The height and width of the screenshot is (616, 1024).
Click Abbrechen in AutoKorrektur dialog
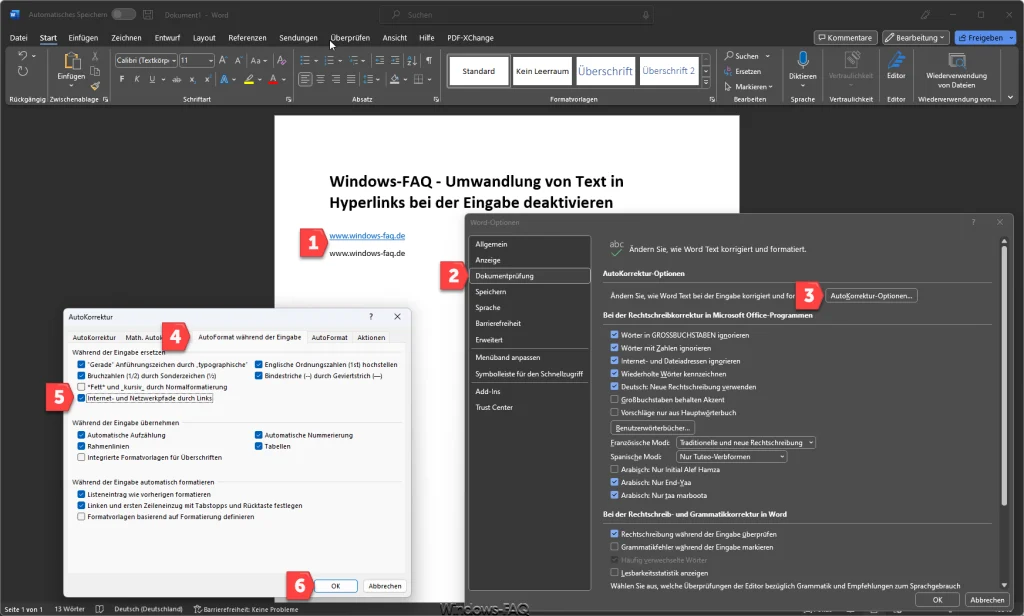[x=385, y=586]
